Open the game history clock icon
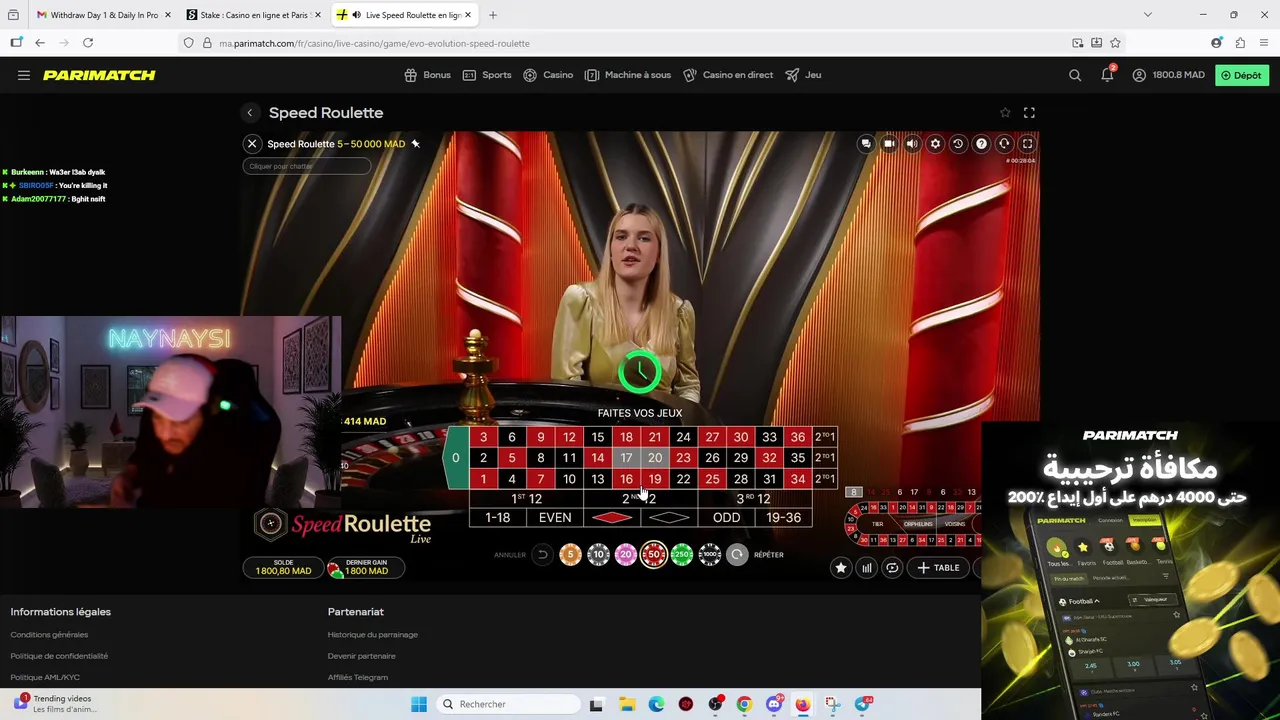This screenshot has height=720, width=1280. (x=958, y=144)
